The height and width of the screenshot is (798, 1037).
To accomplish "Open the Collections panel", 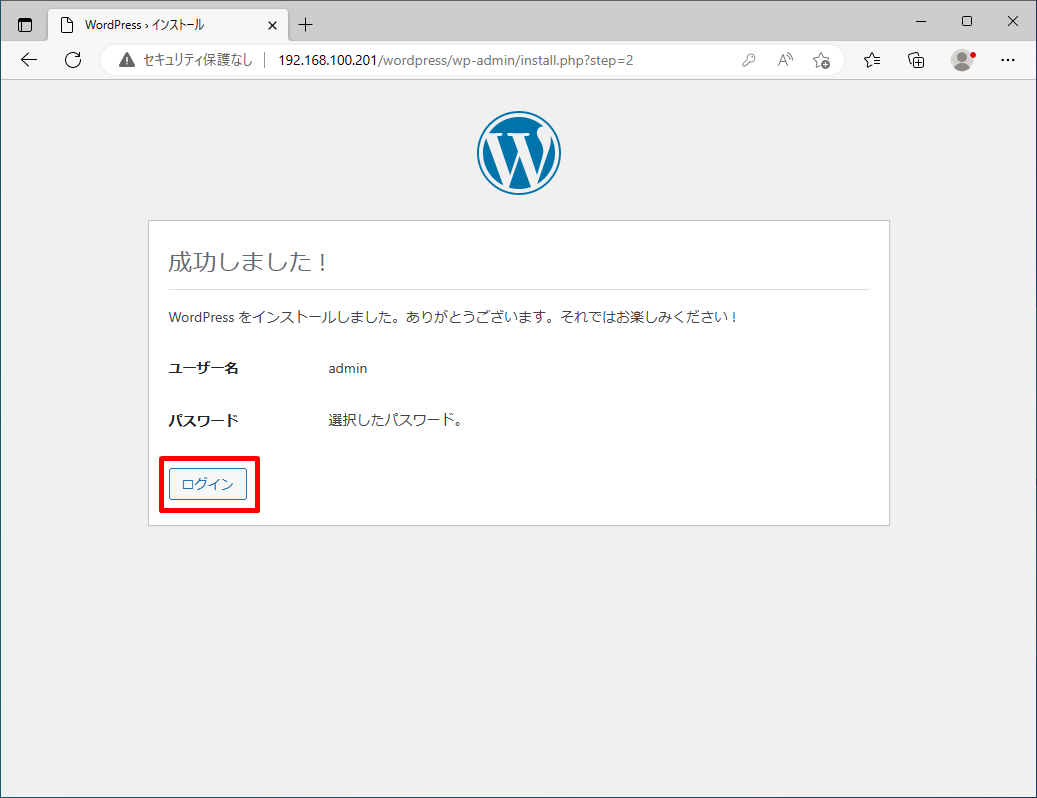I will [x=916, y=60].
